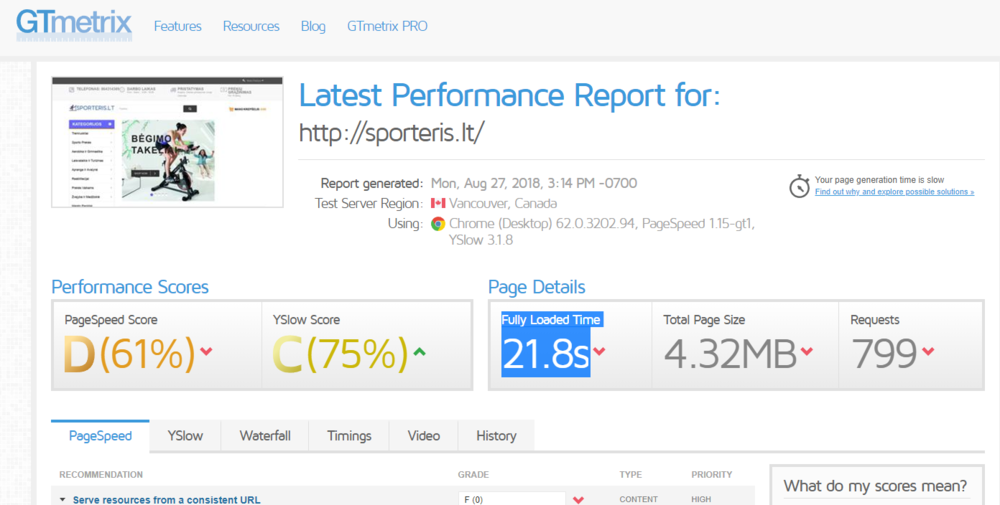Click the C(75%) YSlow score

(340, 354)
